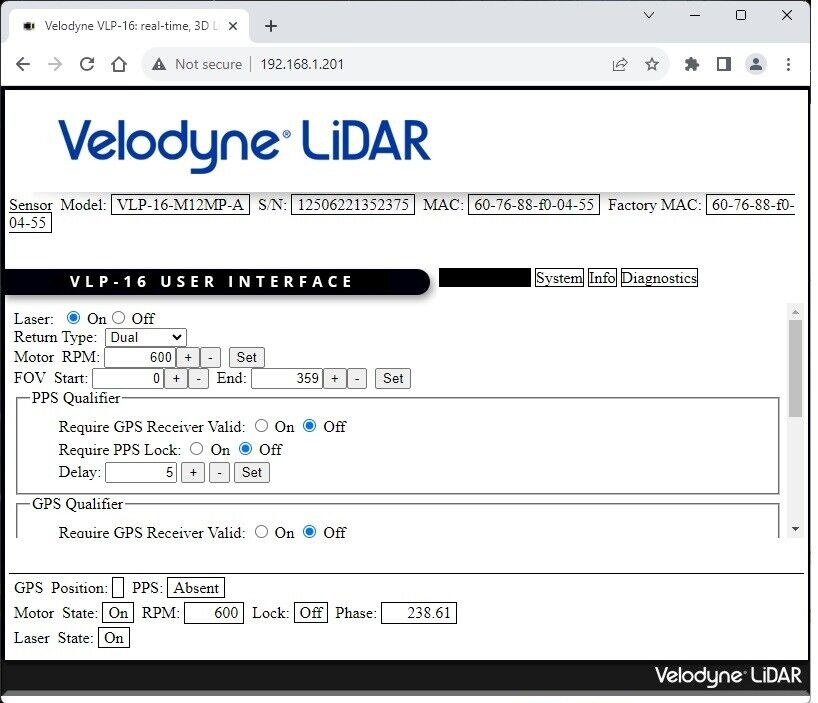Viewport: 818px width, 703px height.
Task: Open the Extensions puzzle icon
Action: 691,64
